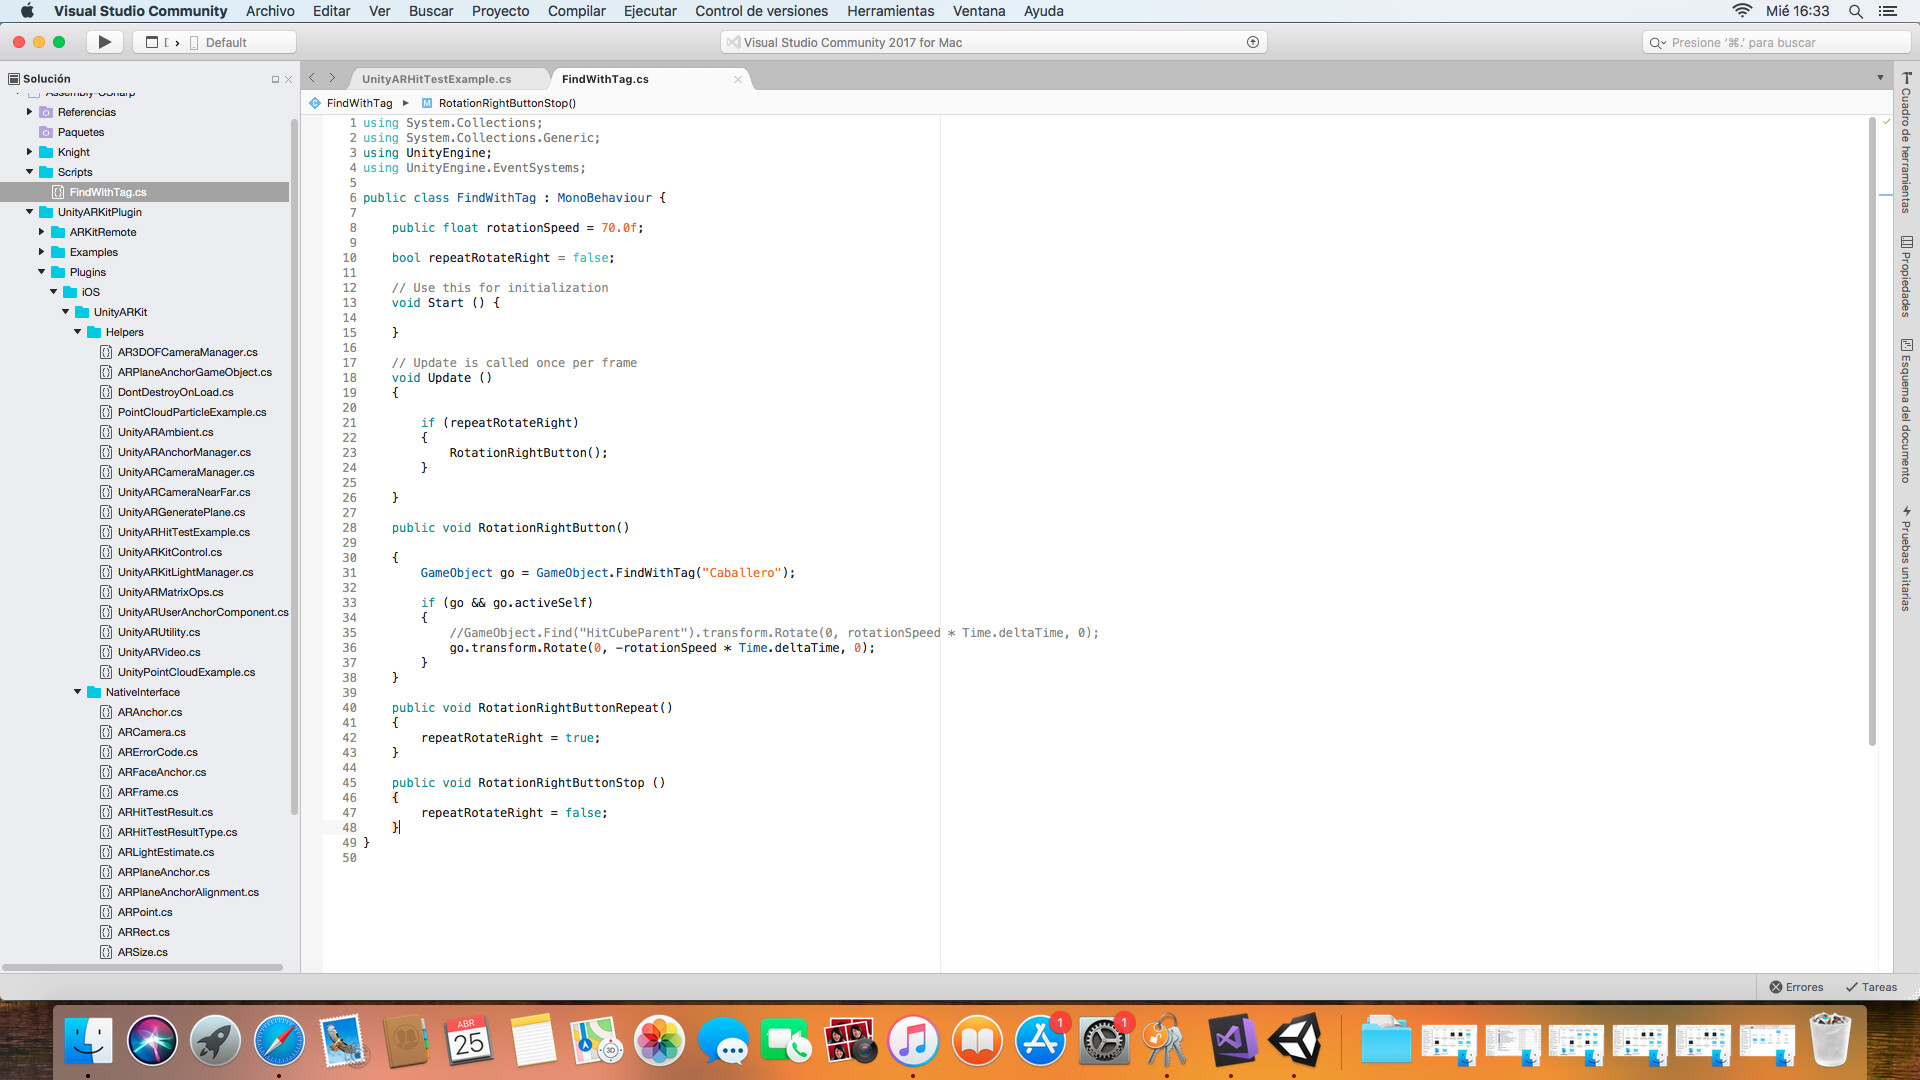Open the tab list dropdown arrow
The image size is (1920, 1080).
(x=1880, y=78)
